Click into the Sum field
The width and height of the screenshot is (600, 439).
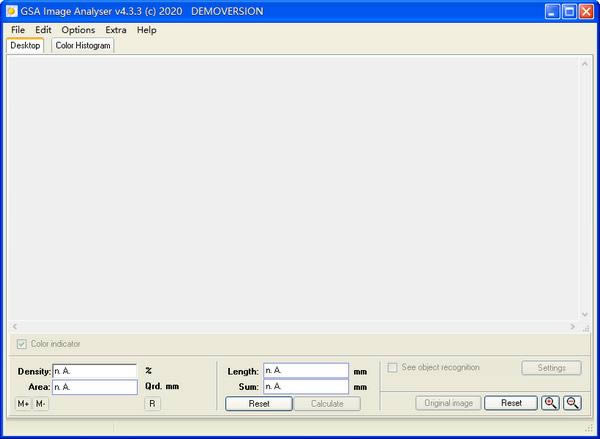[306, 387]
